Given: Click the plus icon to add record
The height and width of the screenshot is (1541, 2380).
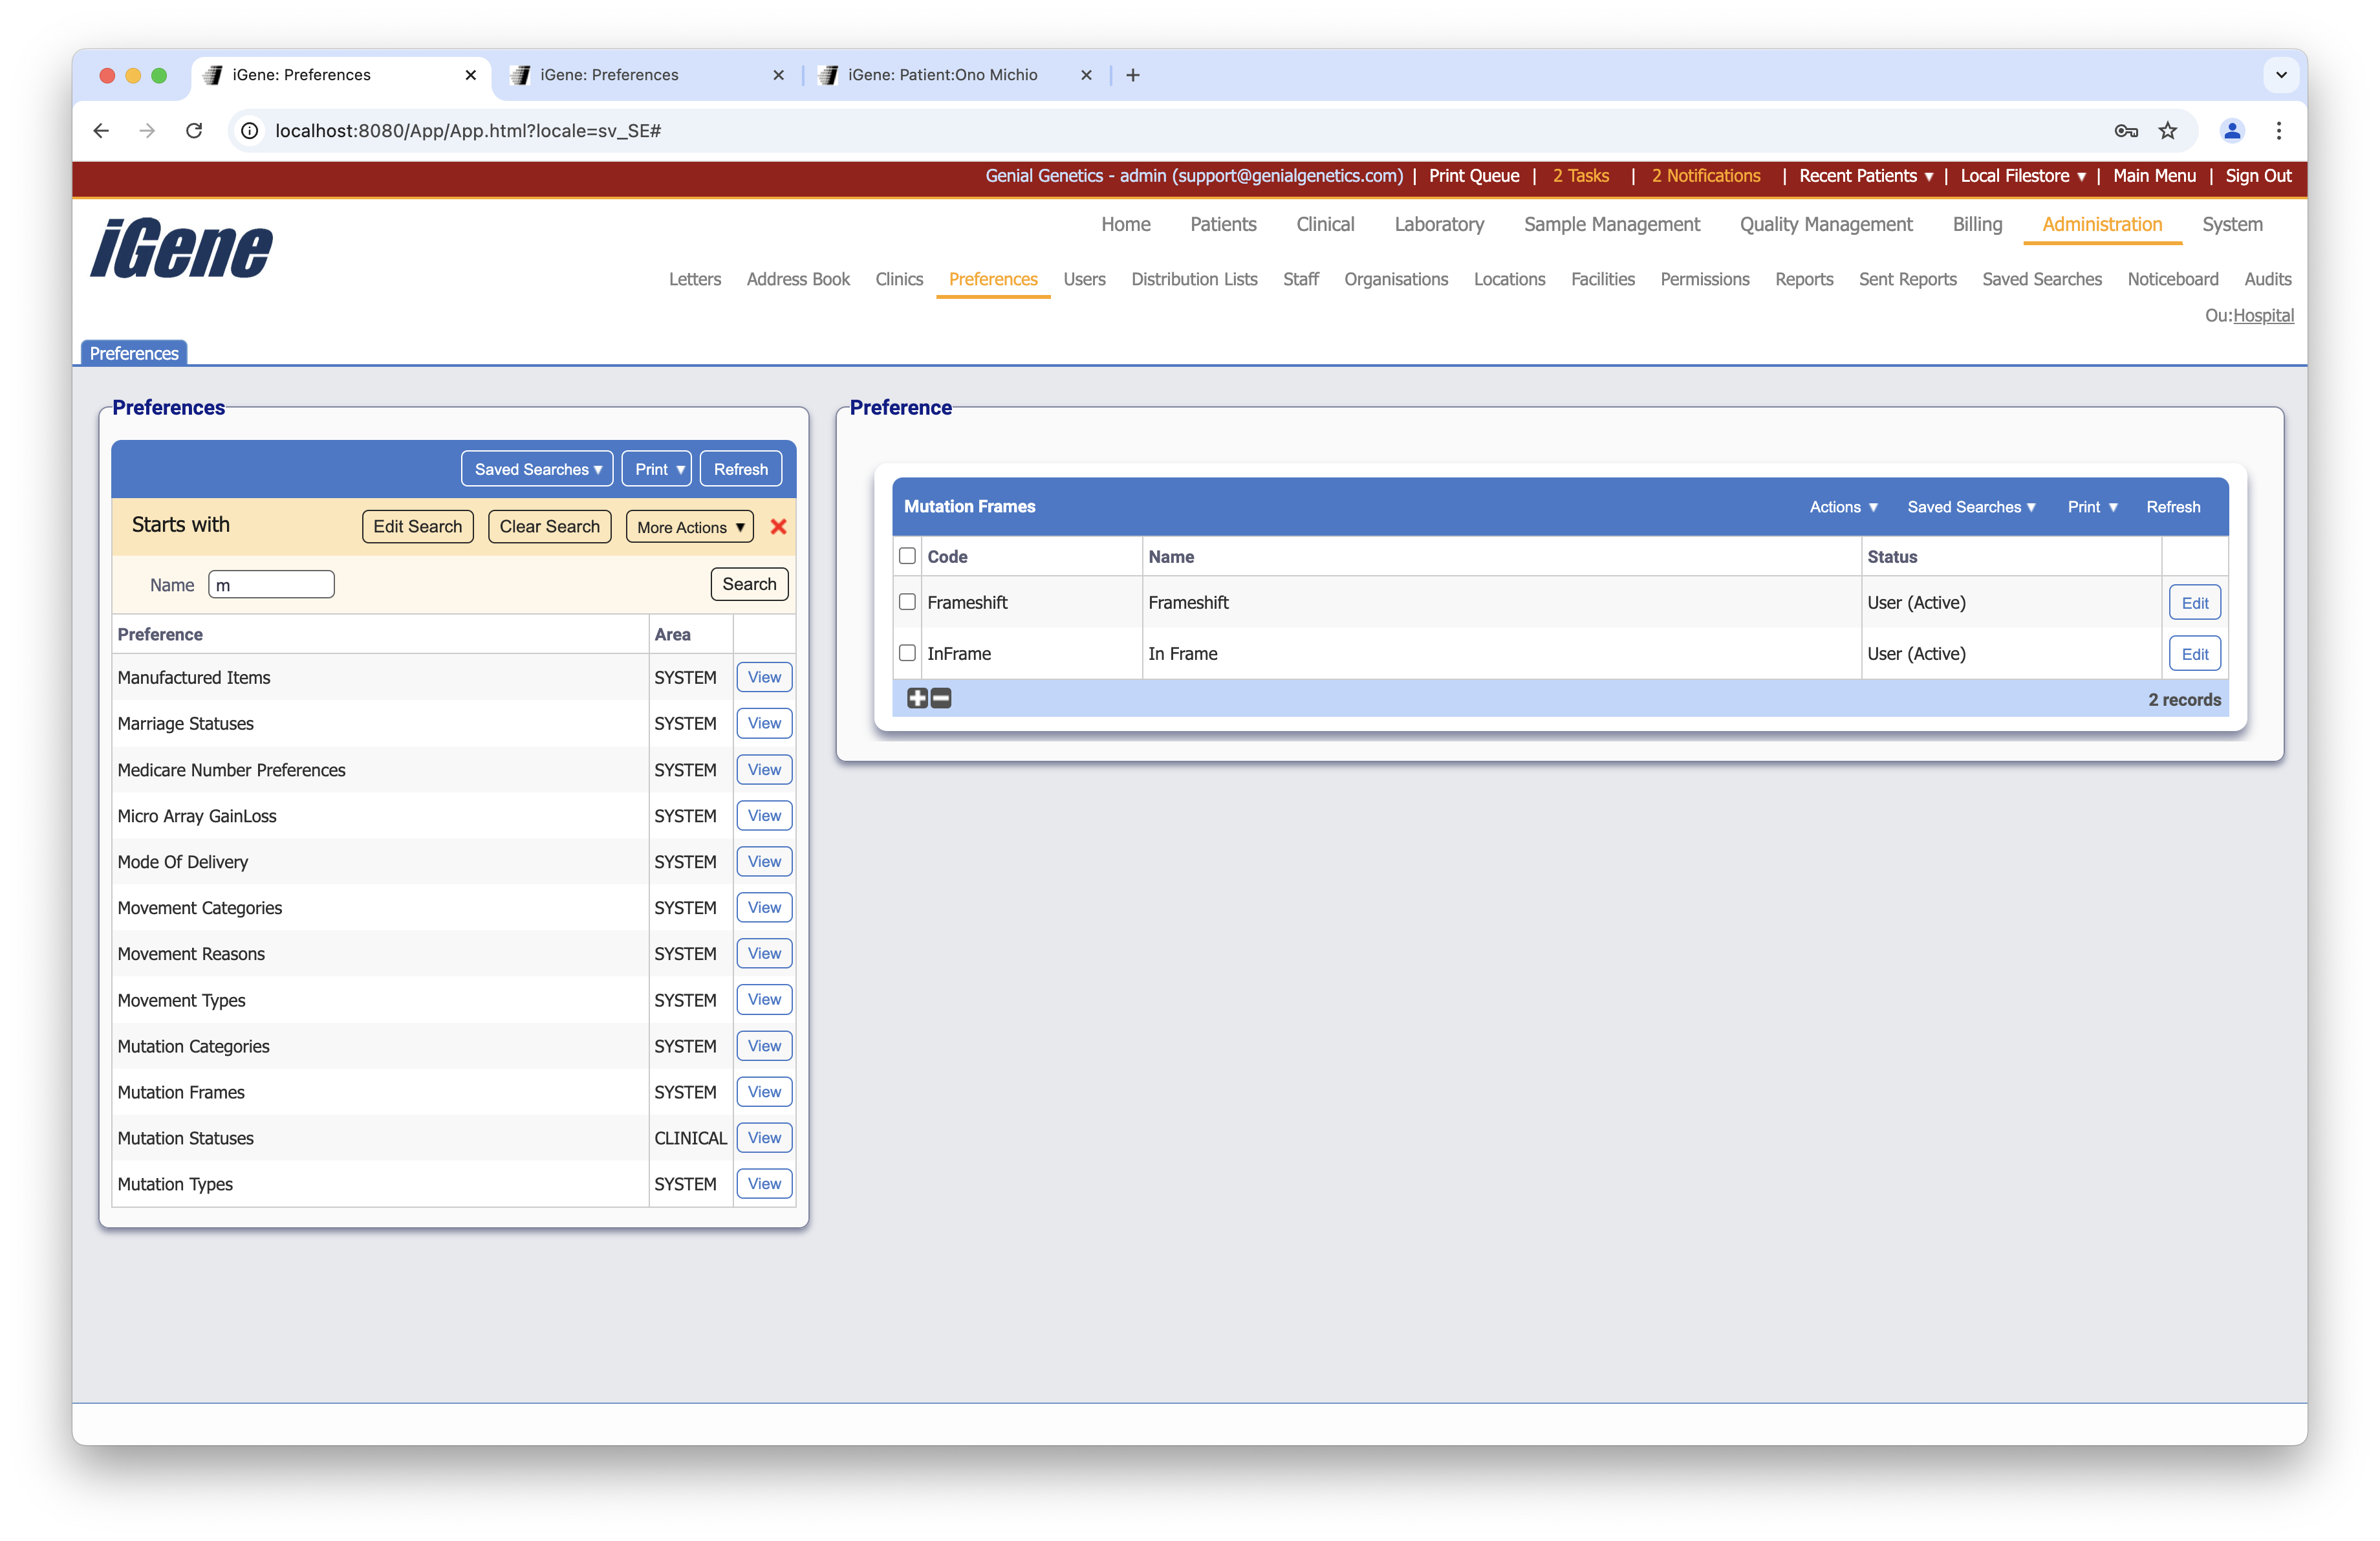Looking at the screenshot, I should (917, 699).
